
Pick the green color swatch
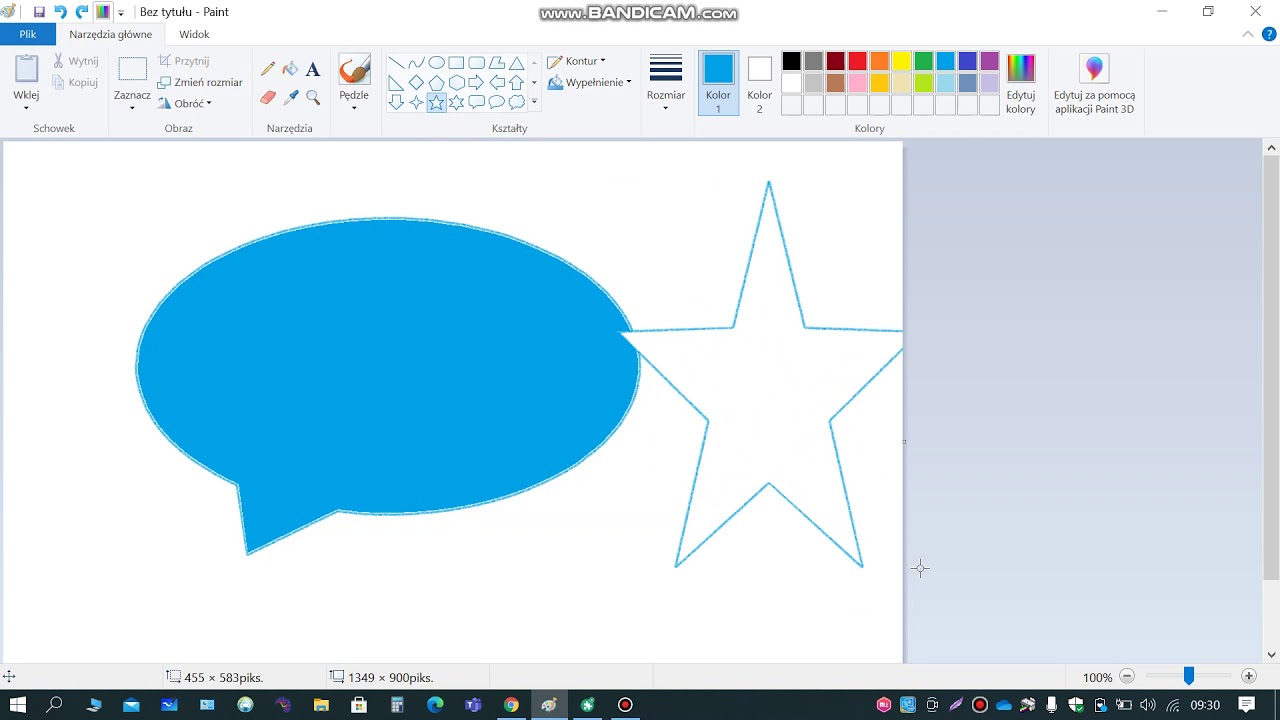tap(923, 62)
